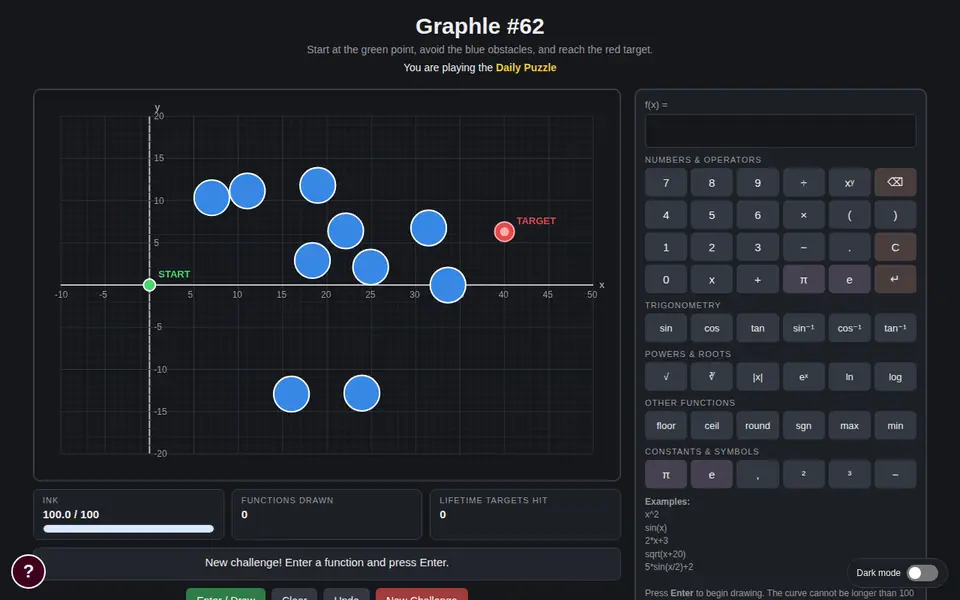Click the number 7 key
The image size is (960, 600).
tap(666, 182)
